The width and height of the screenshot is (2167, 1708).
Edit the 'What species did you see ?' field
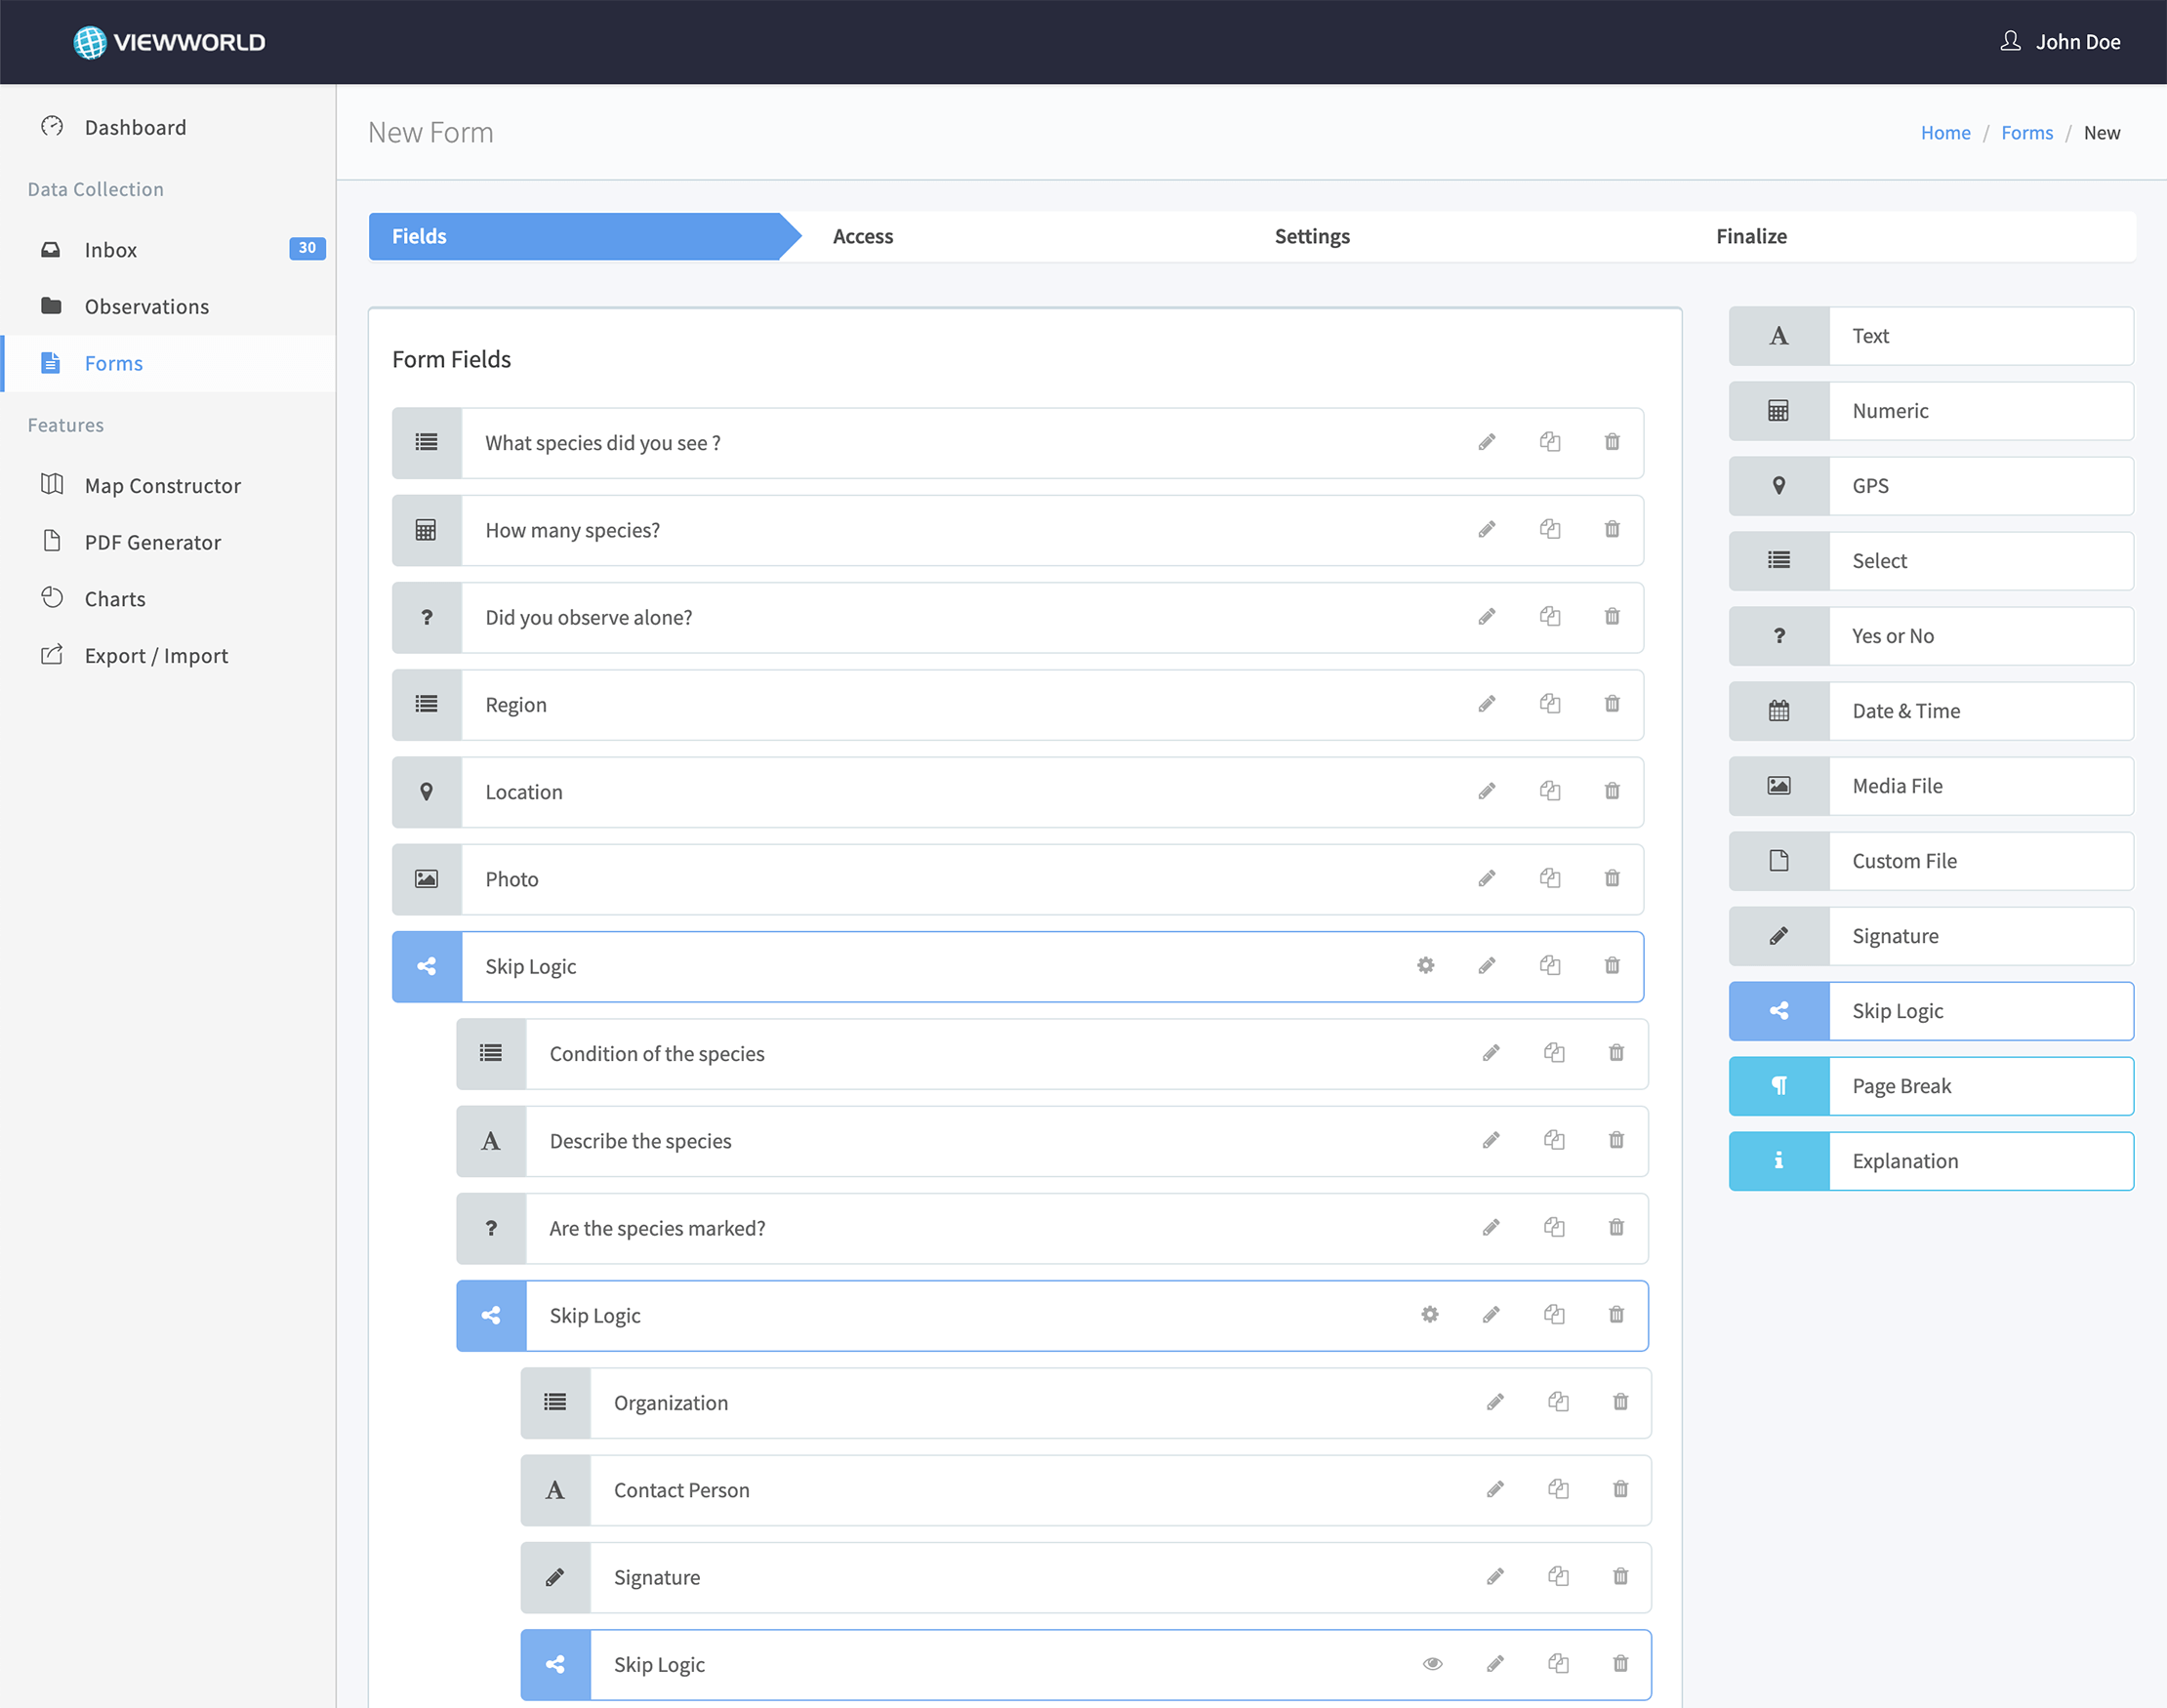1487,442
